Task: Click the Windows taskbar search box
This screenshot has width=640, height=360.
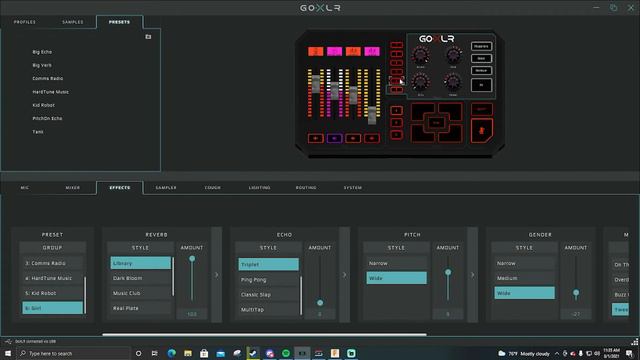Action: [73, 353]
